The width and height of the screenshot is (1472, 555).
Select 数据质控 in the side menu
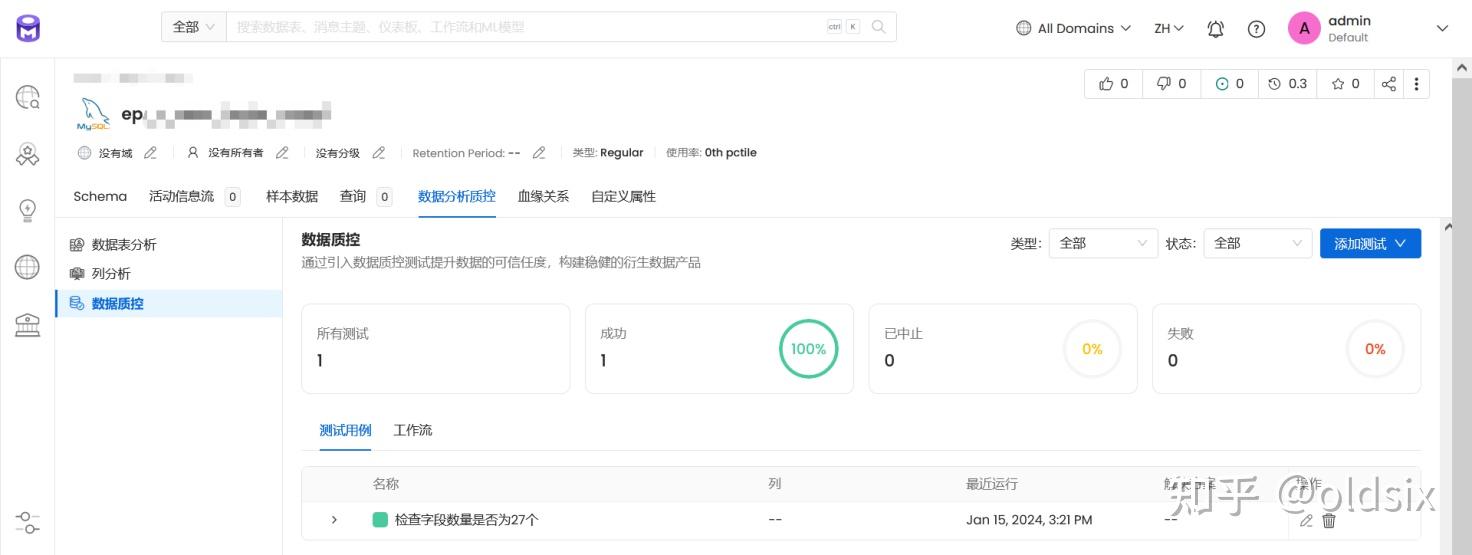169,303
